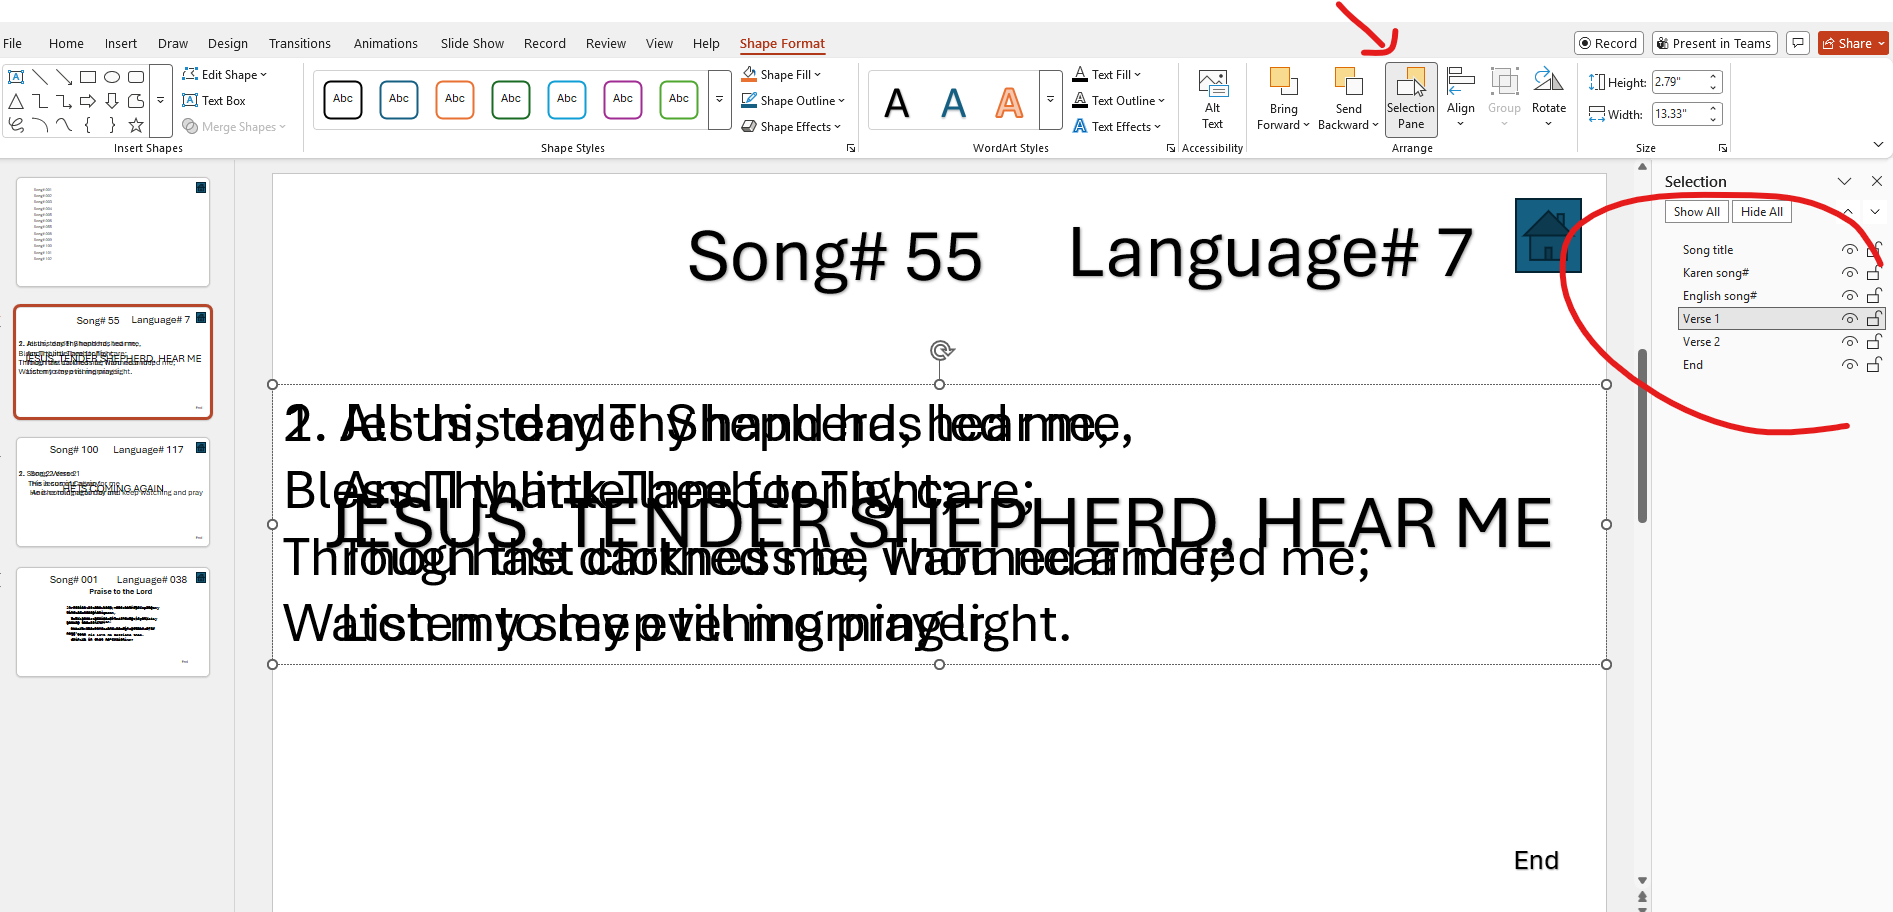Click Bring Forward icon
The width and height of the screenshot is (1893, 912).
(x=1283, y=83)
